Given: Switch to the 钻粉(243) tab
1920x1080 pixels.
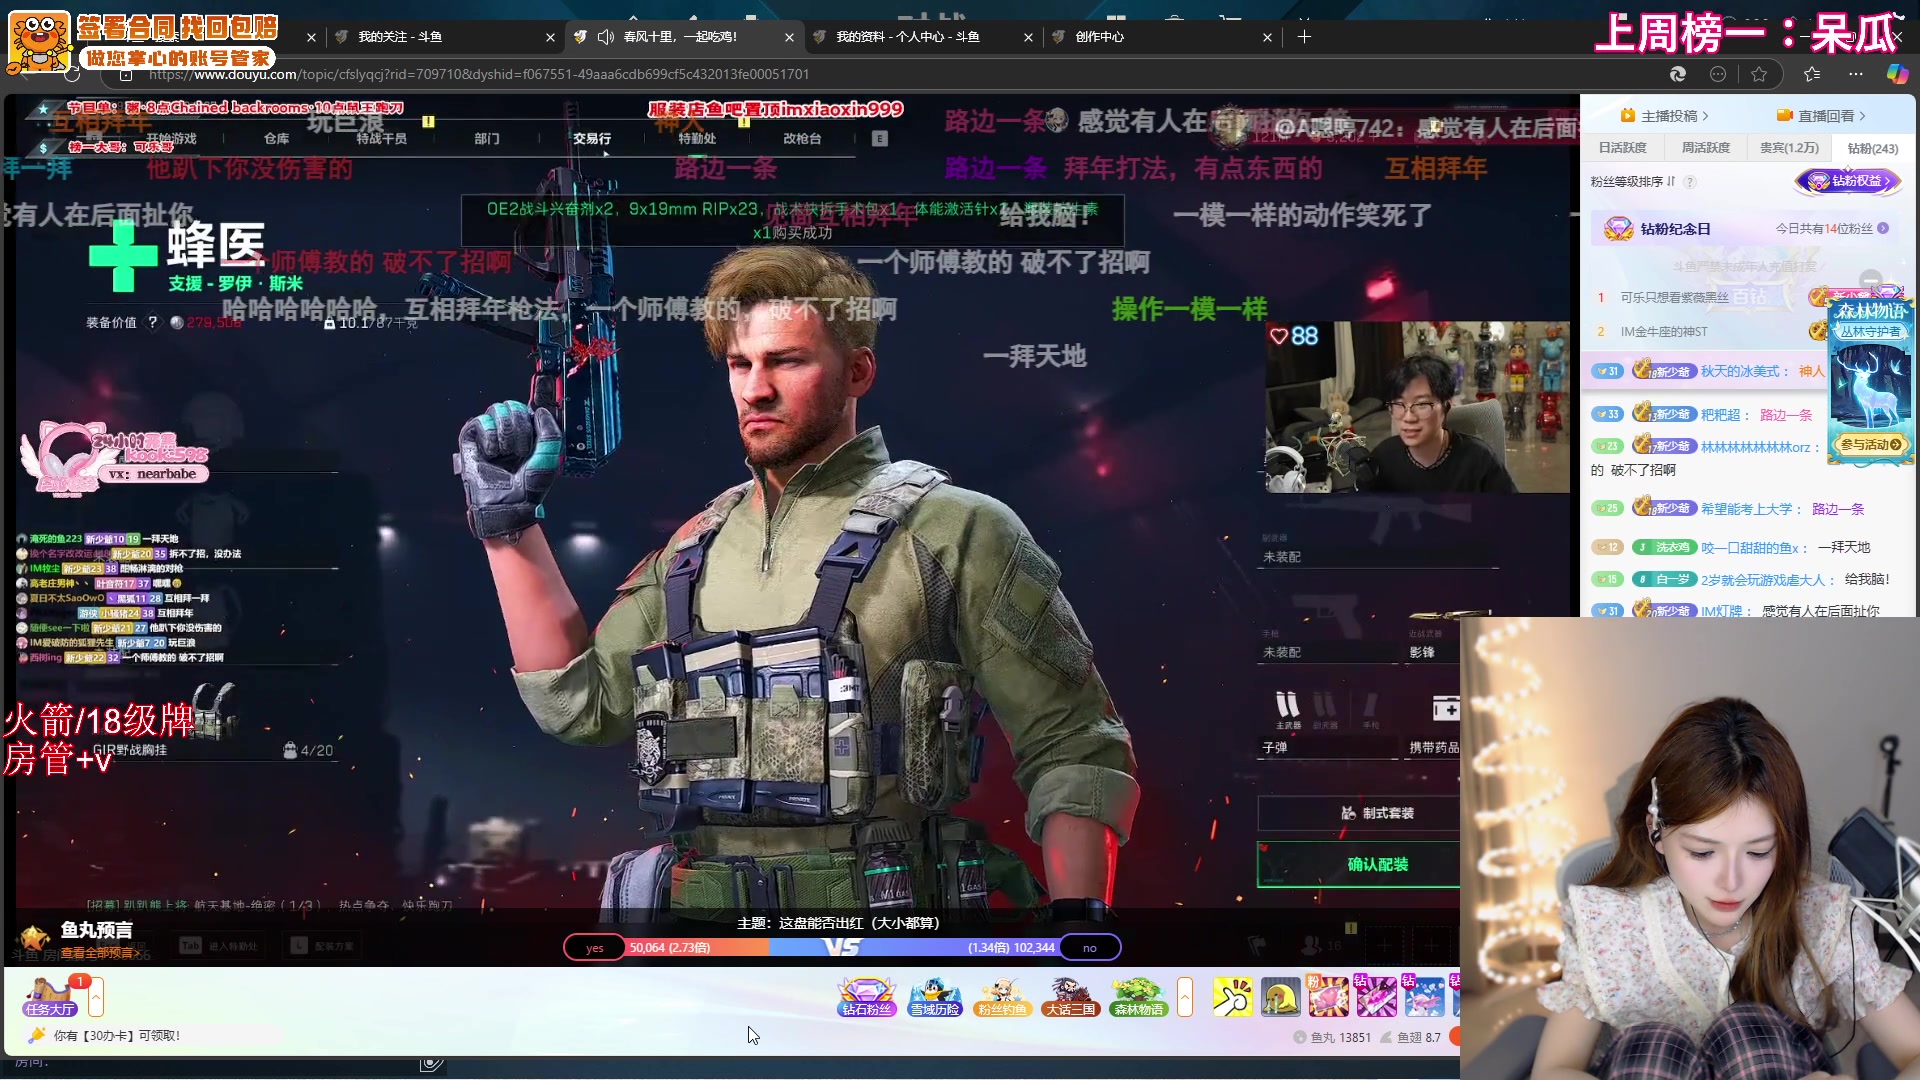Looking at the screenshot, I should click(1872, 148).
